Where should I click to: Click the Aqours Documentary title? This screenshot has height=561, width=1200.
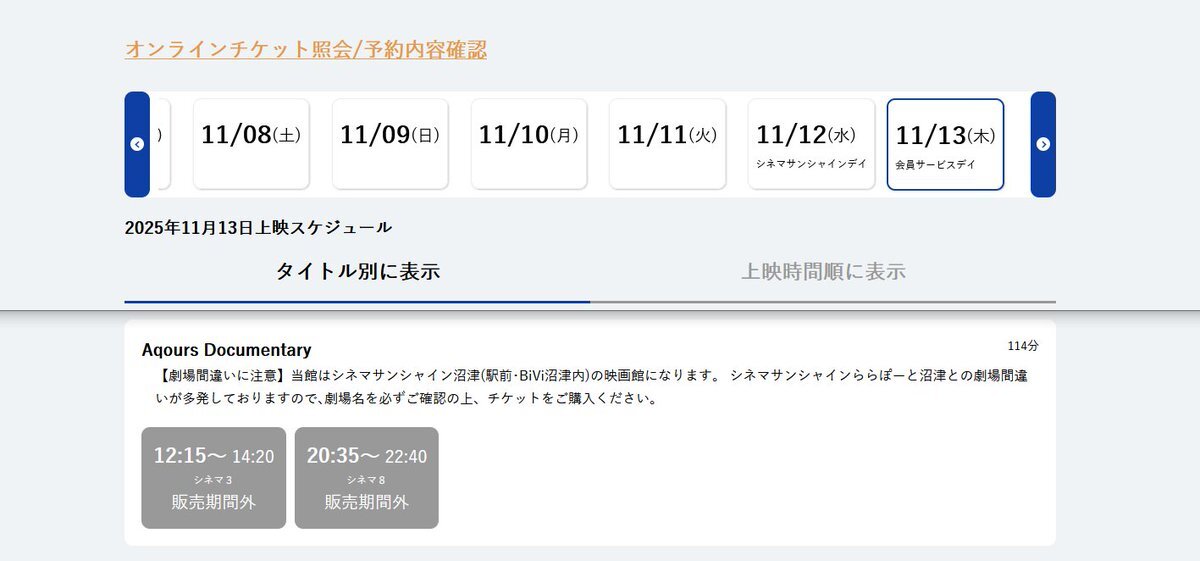(x=227, y=350)
